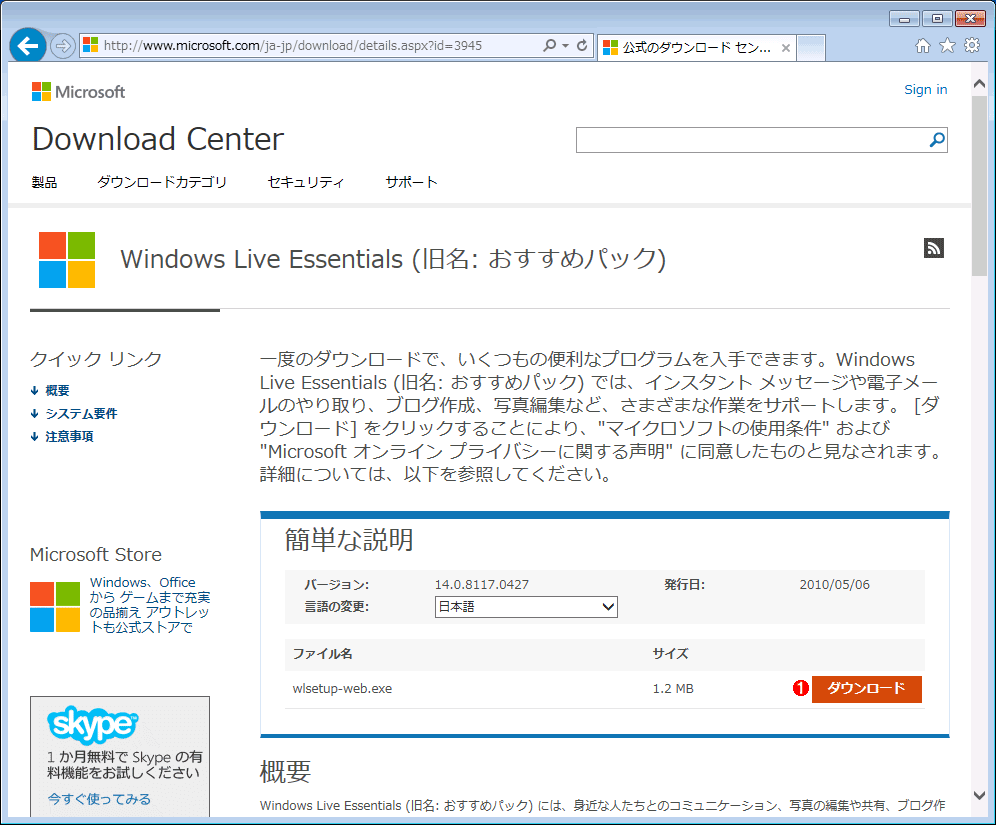Close the Download Center browser tab

click(x=786, y=48)
